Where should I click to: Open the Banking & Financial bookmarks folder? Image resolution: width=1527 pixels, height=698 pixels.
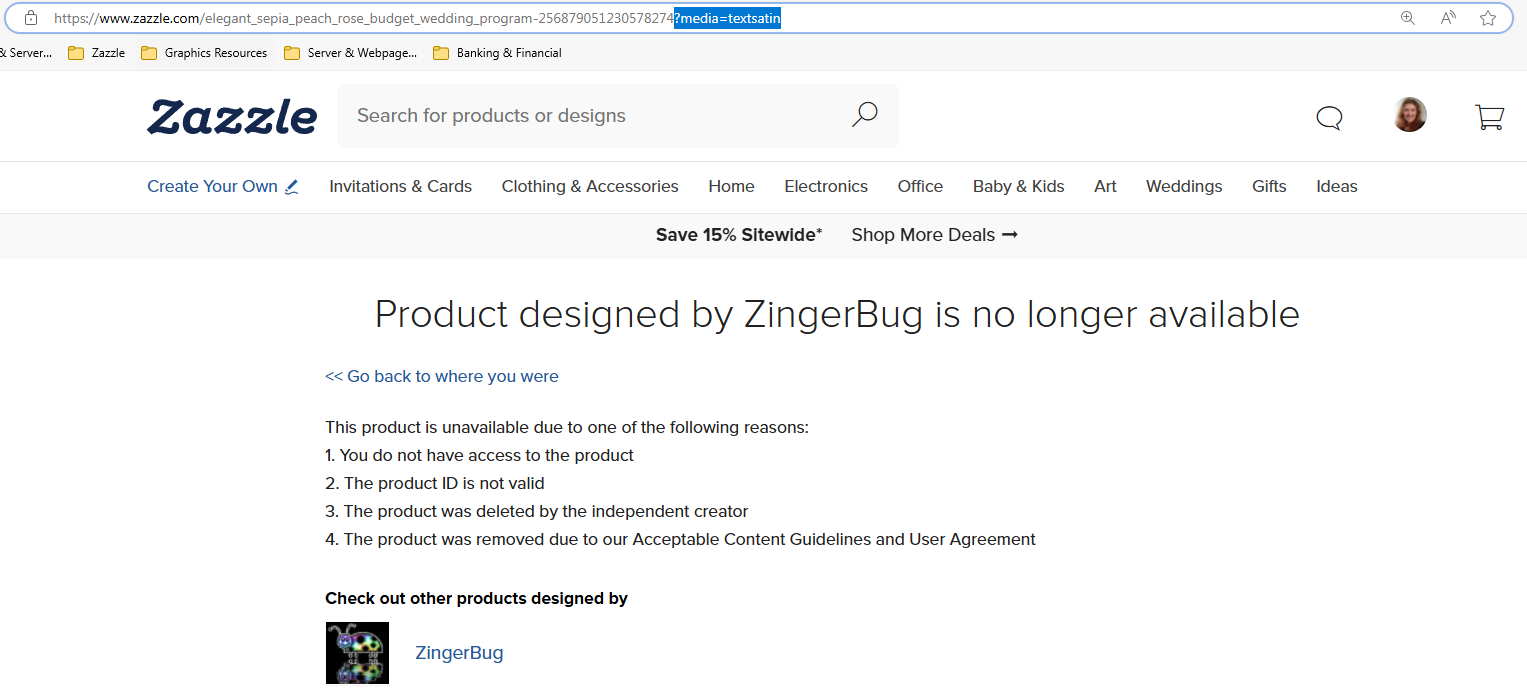498,53
